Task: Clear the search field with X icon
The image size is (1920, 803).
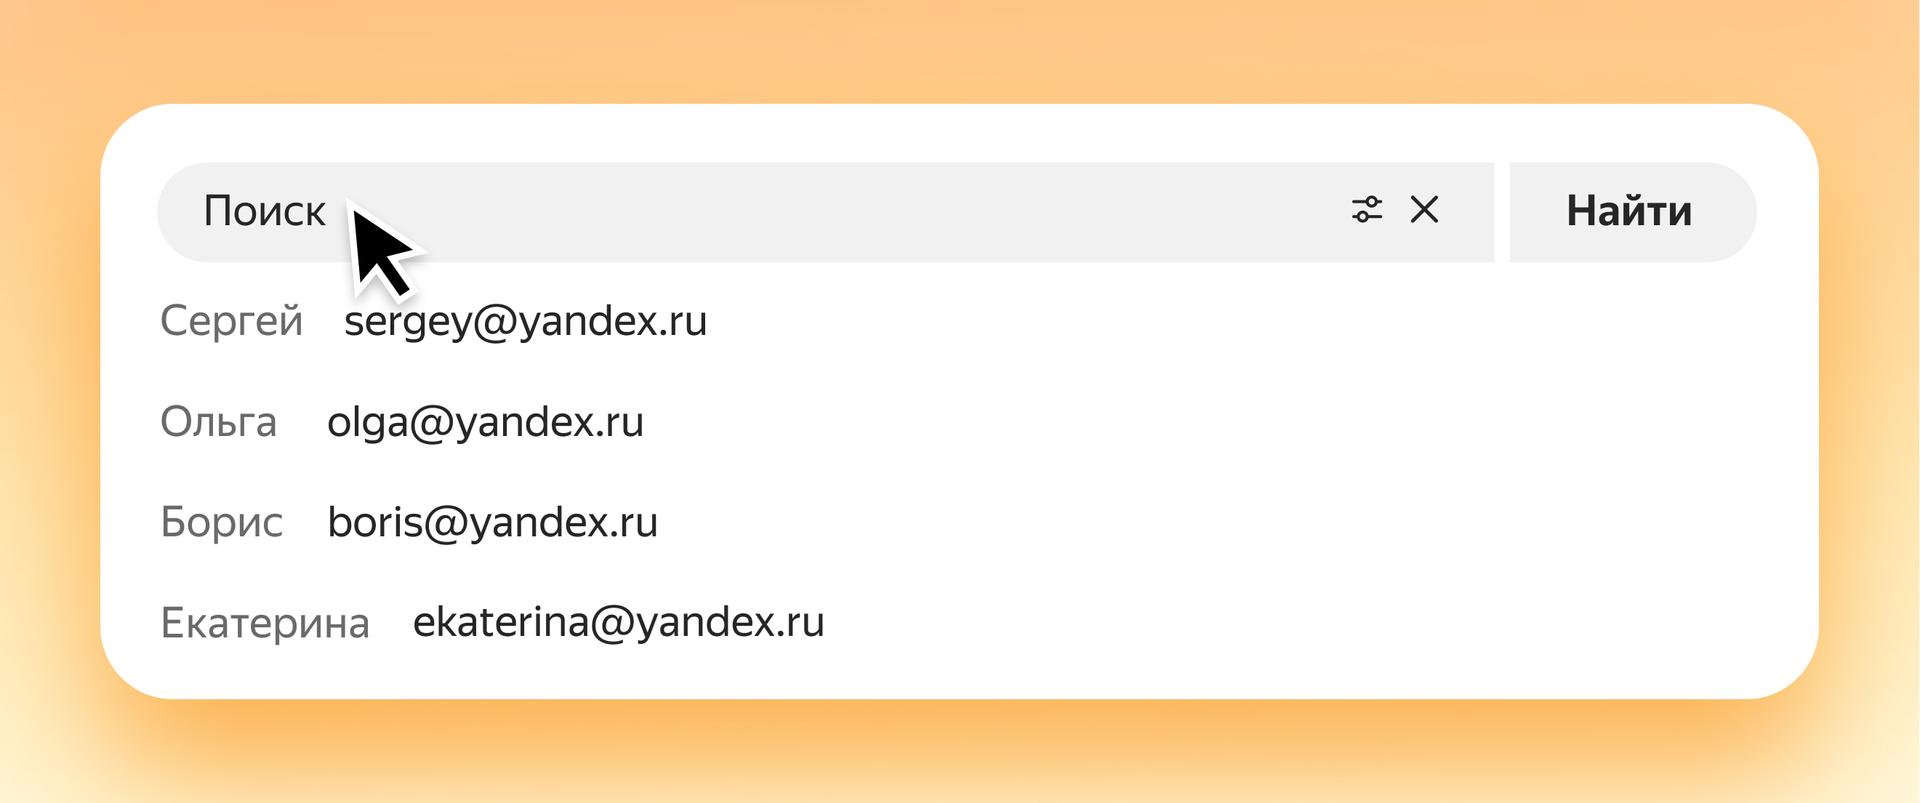Action: [x=1424, y=210]
